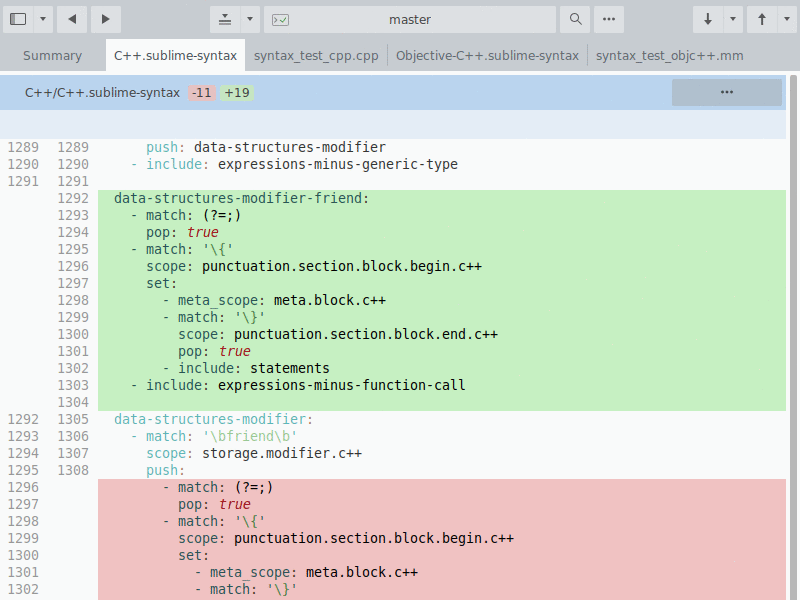Expand the dropdown next to the stash icon

249,19
